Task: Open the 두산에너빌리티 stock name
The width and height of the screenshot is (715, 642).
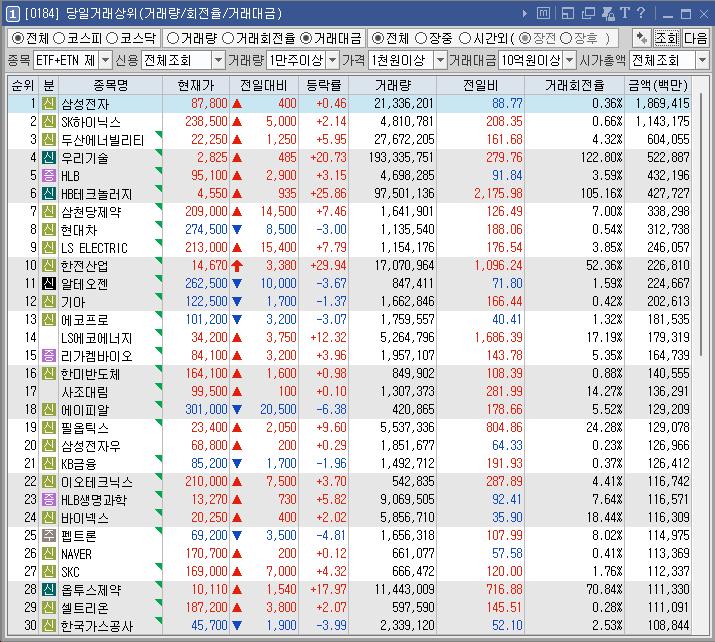Action: [103, 140]
